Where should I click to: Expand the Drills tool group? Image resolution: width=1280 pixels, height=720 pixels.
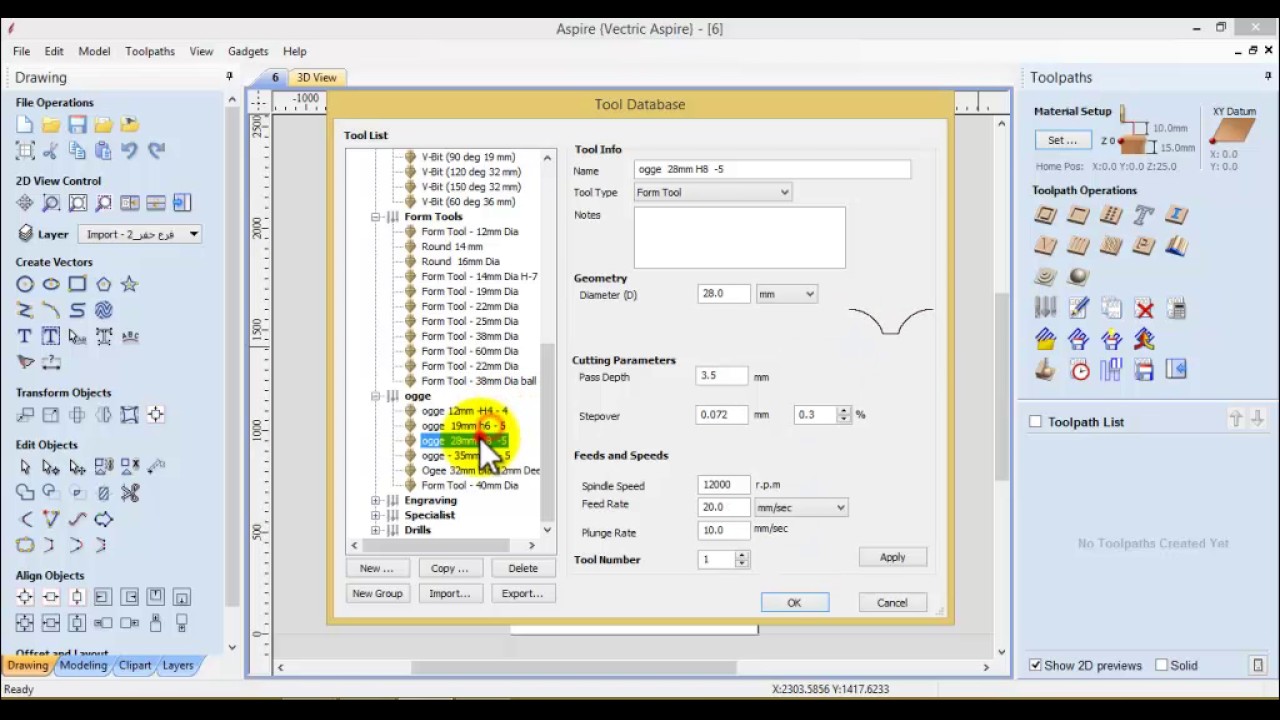tap(376, 530)
